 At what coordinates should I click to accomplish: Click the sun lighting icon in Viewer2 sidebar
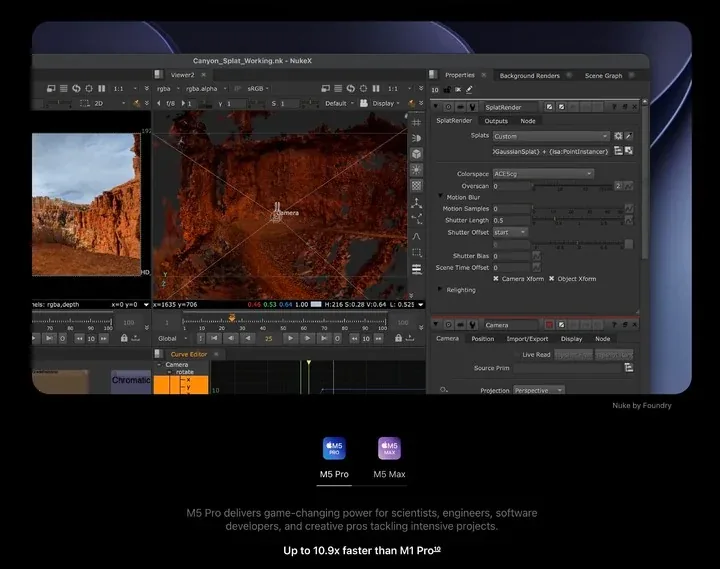tap(416, 169)
